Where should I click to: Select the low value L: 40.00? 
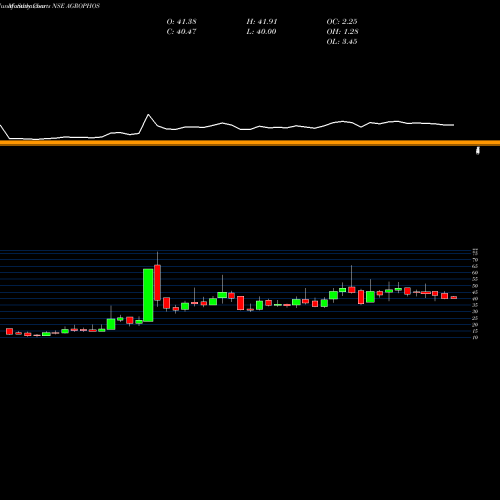pos(261,32)
